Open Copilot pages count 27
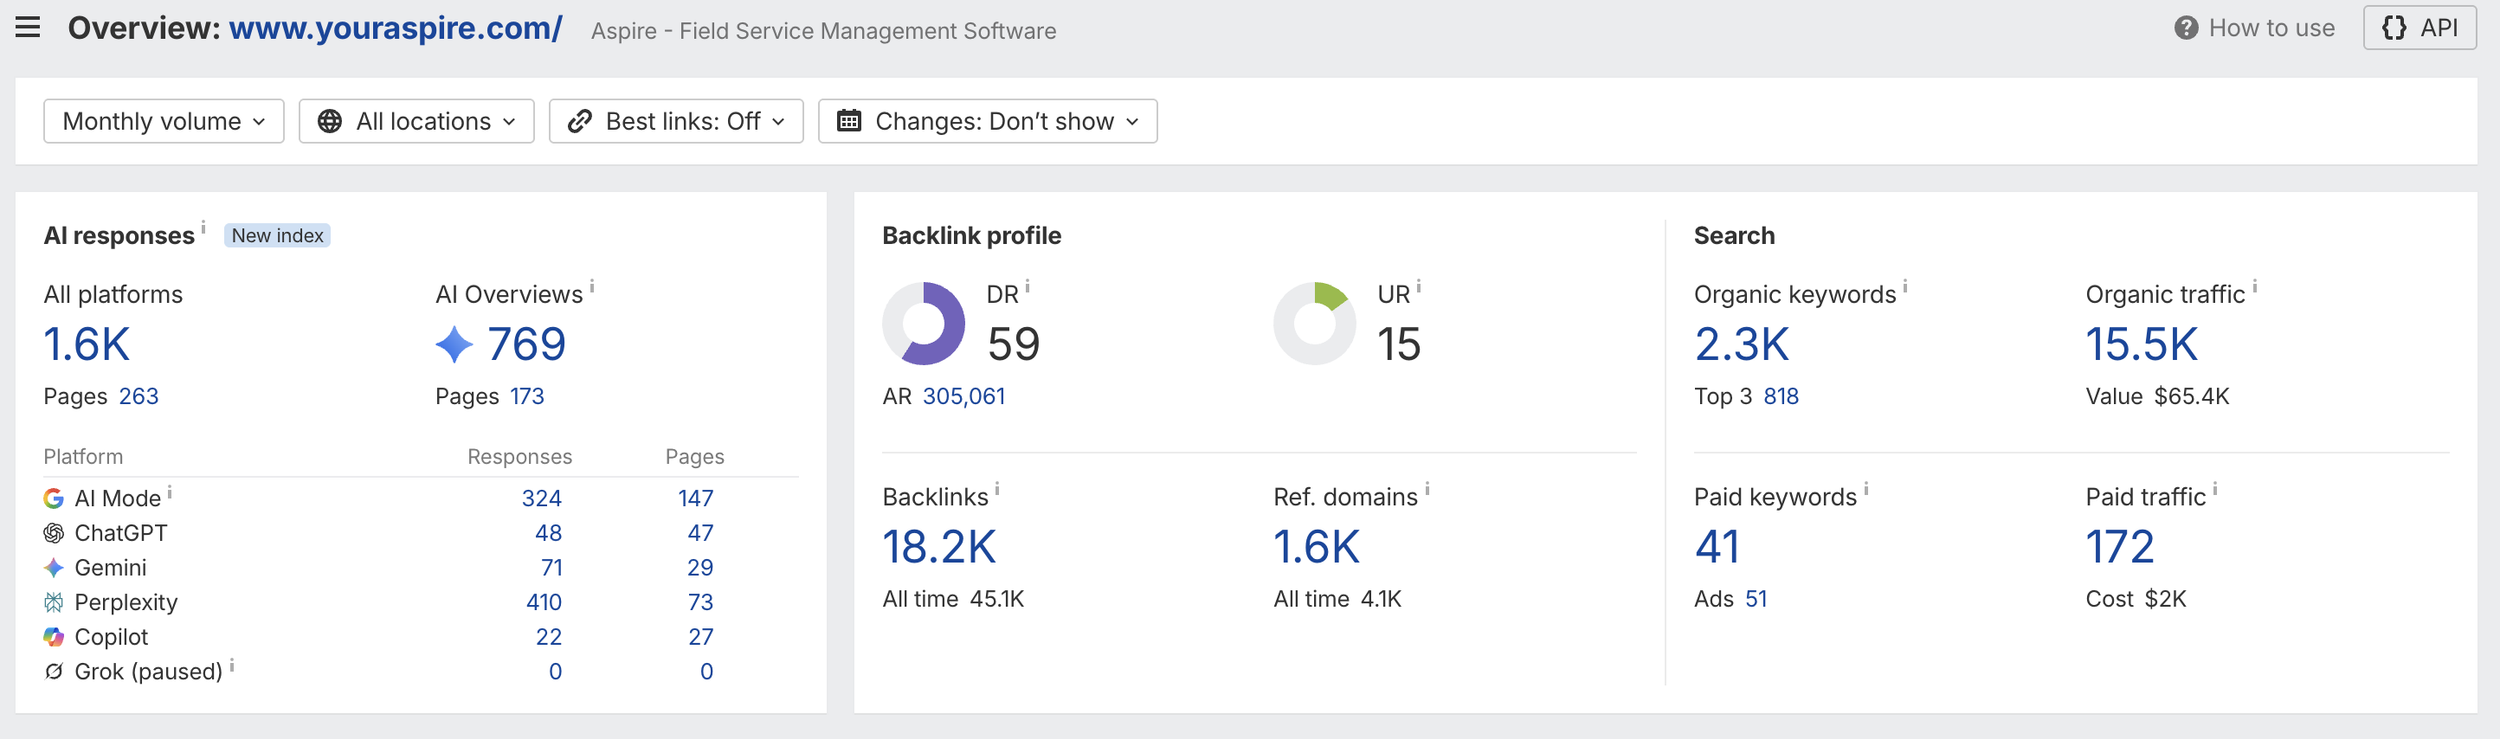This screenshot has height=739, width=2500. [x=701, y=637]
